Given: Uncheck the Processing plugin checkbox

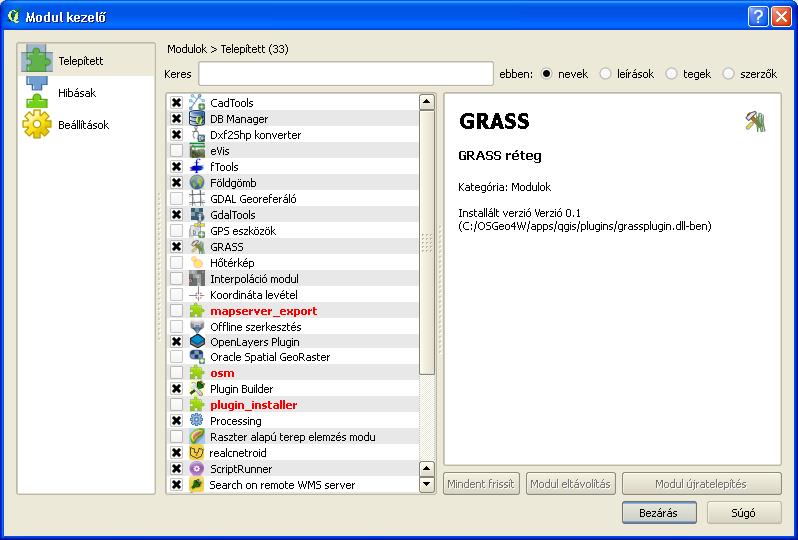Looking at the screenshot, I should pos(177,421).
